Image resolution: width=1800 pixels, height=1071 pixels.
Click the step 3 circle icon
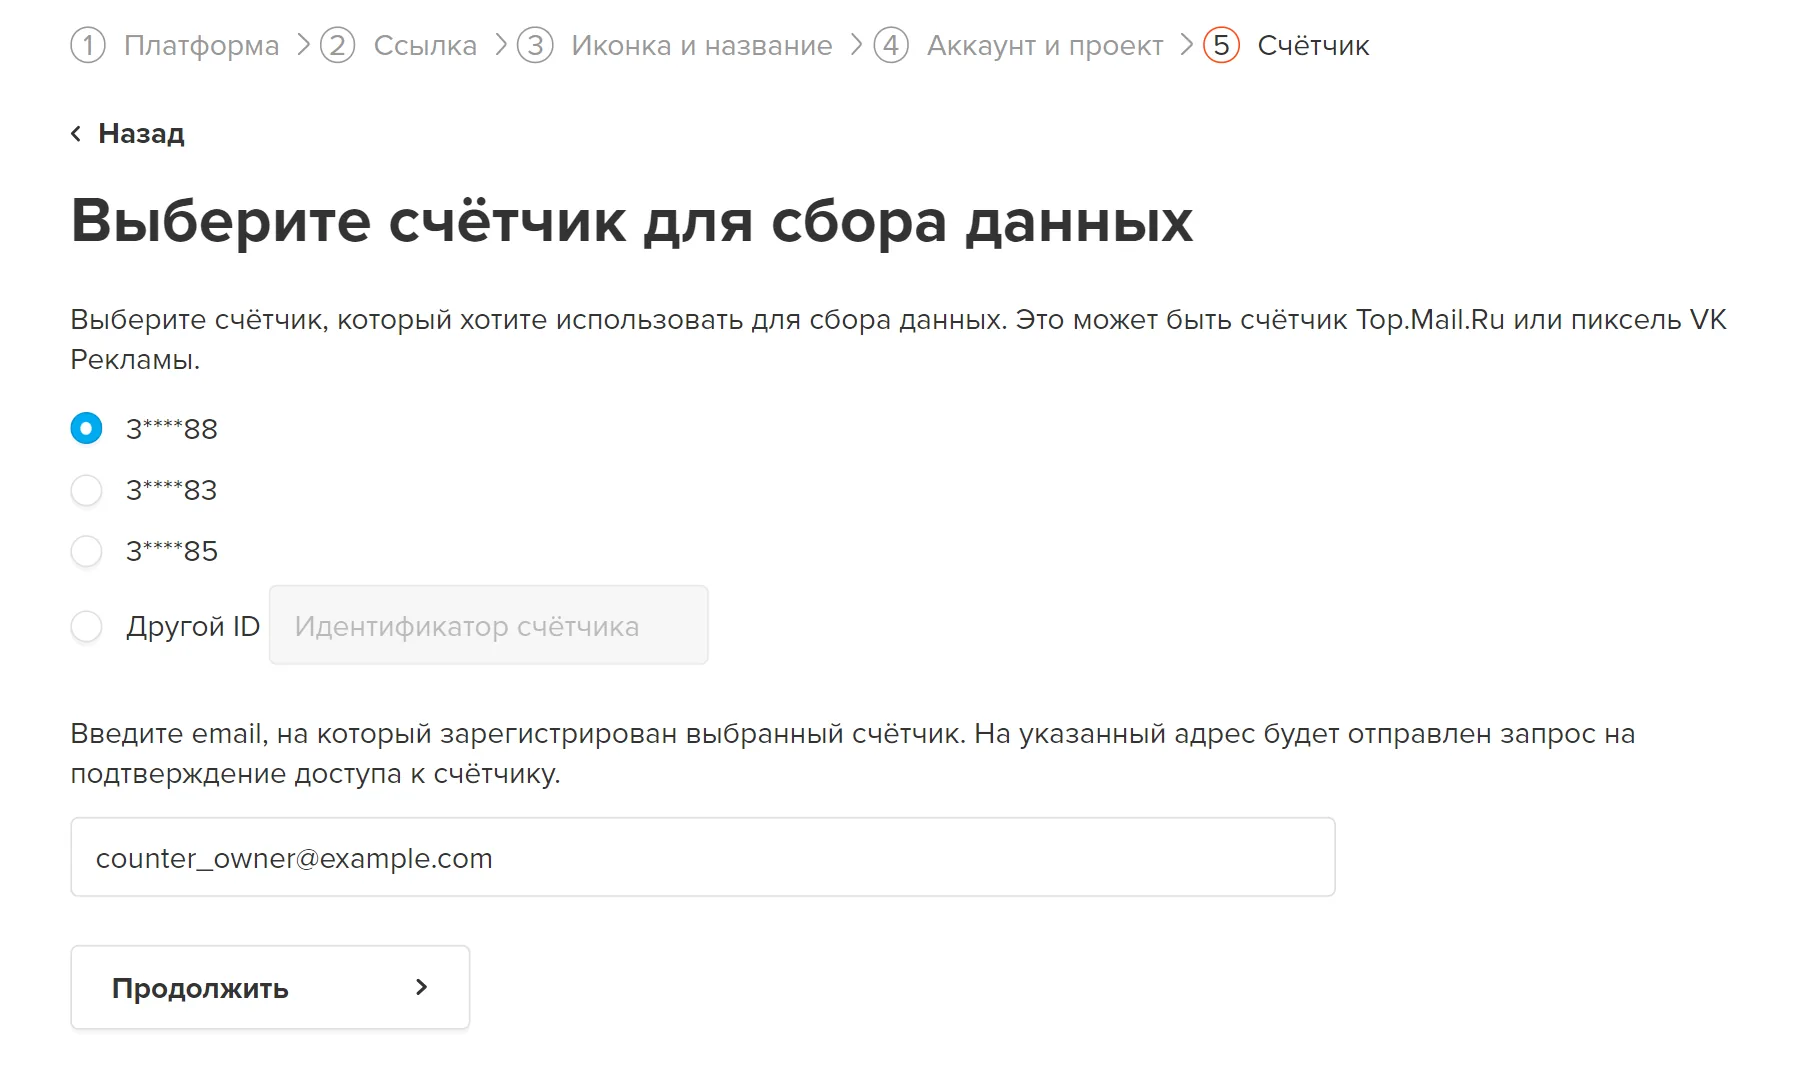[535, 45]
